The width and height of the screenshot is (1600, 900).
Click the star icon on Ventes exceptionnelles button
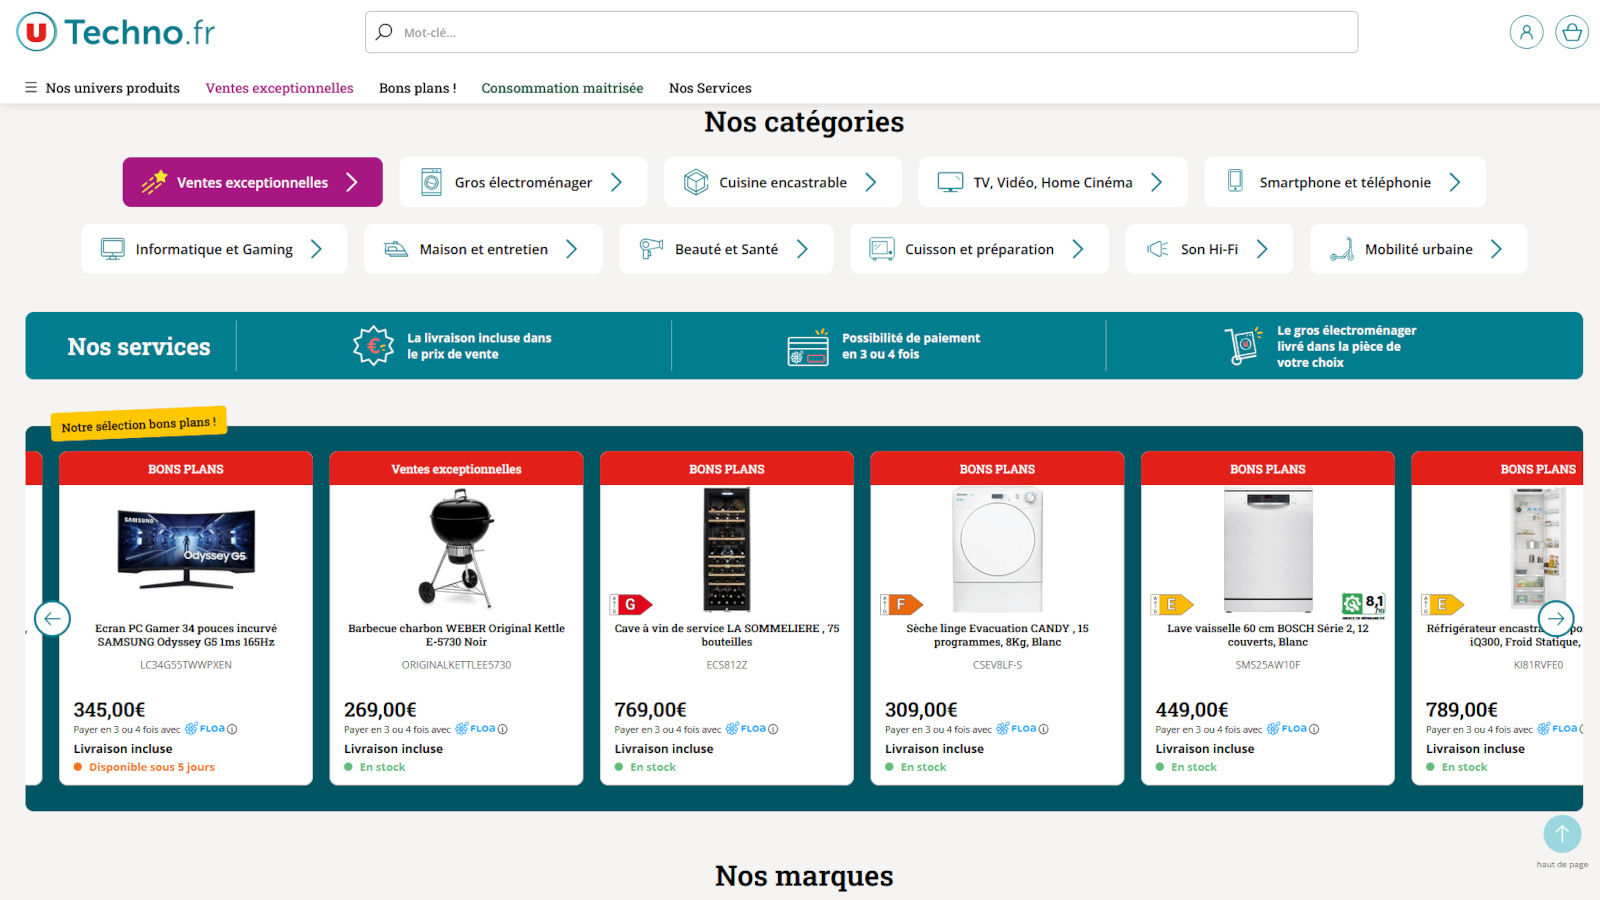pos(154,181)
